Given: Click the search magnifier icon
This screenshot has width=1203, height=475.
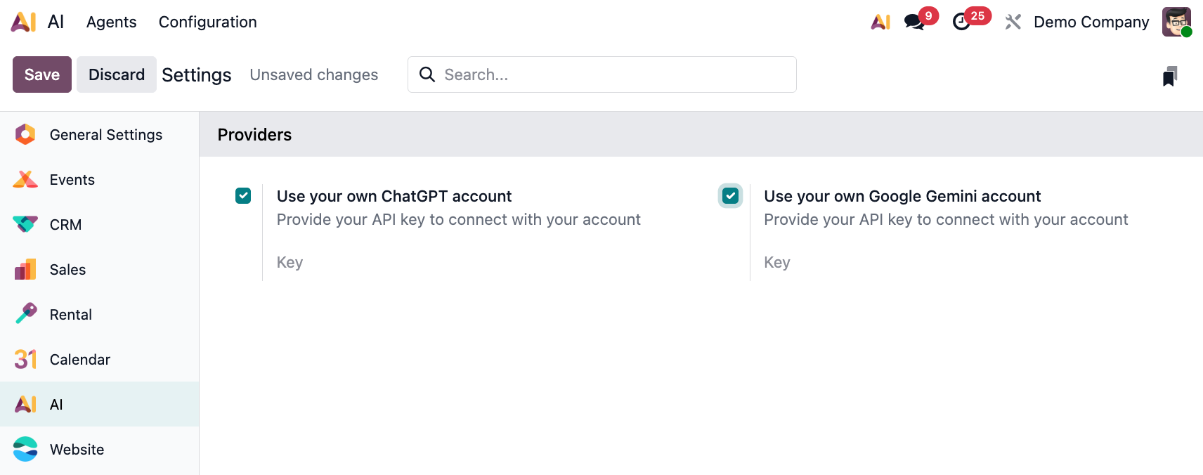Looking at the screenshot, I should coord(427,75).
